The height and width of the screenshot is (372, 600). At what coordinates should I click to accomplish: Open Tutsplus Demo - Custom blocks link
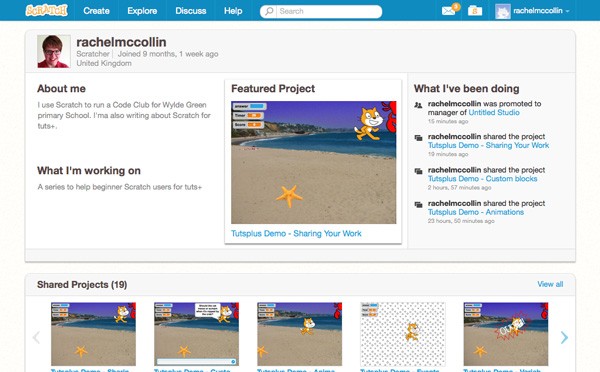tap(483, 179)
